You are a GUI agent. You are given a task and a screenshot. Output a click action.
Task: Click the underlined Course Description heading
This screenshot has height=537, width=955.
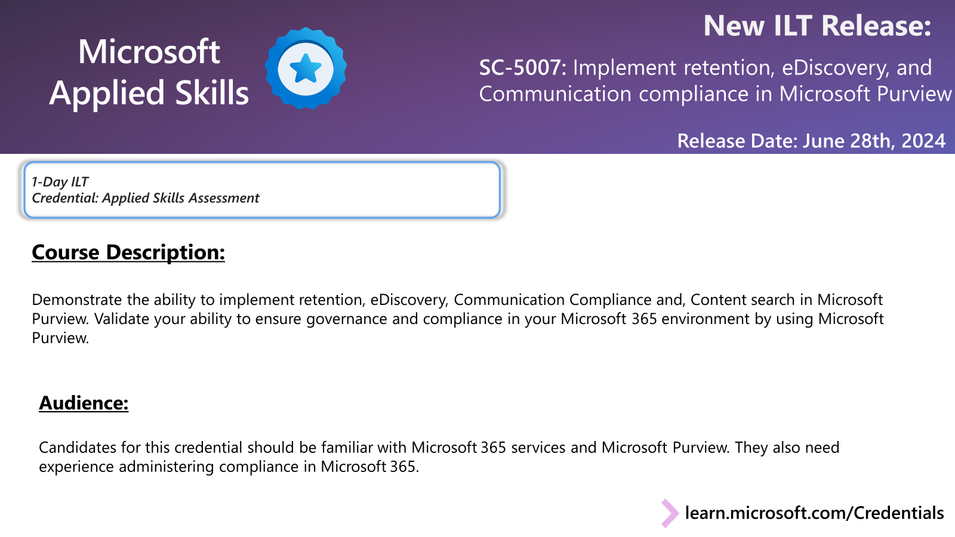[x=128, y=252]
